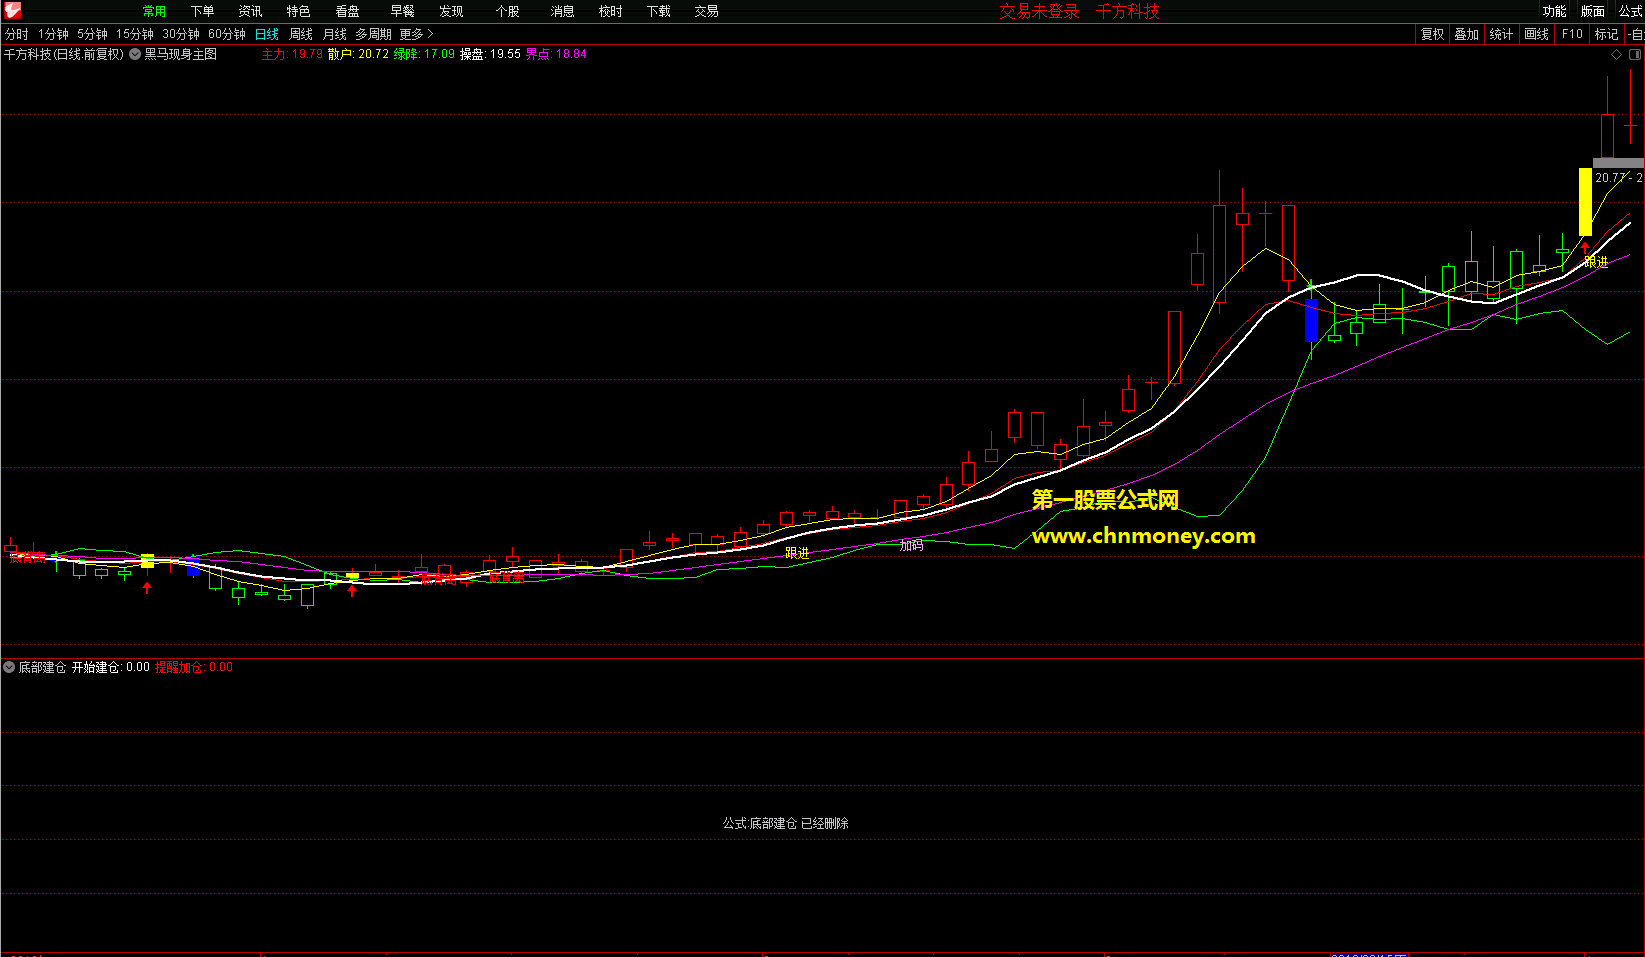This screenshot has height=957, width=1645.
Task: Open the 看盘 menu
Action: coord(347,11)
